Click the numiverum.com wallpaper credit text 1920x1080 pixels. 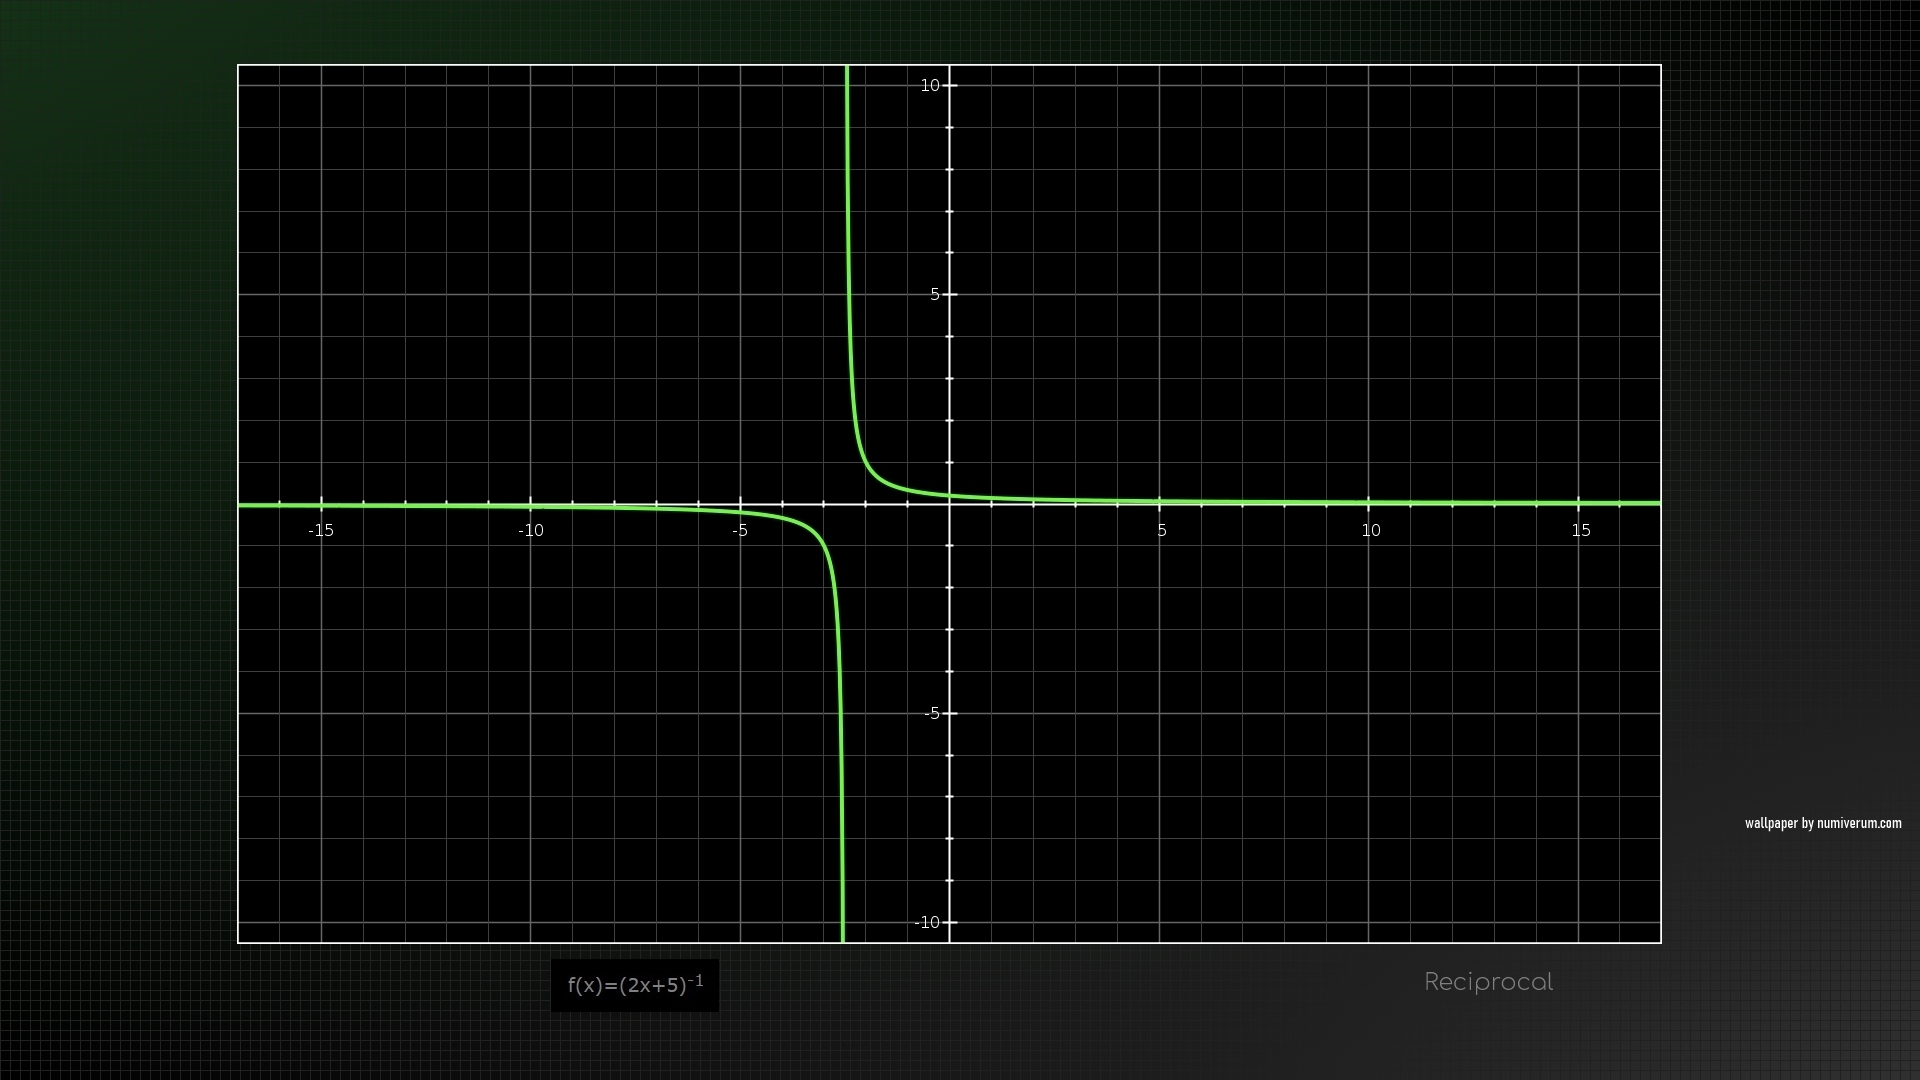click(1822, 824)
